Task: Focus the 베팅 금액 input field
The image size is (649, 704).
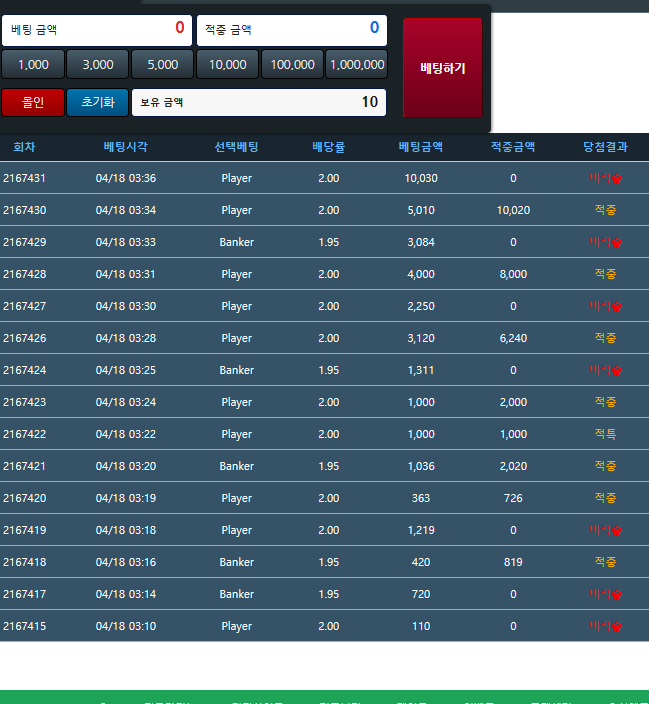Action: pos(96,29)
